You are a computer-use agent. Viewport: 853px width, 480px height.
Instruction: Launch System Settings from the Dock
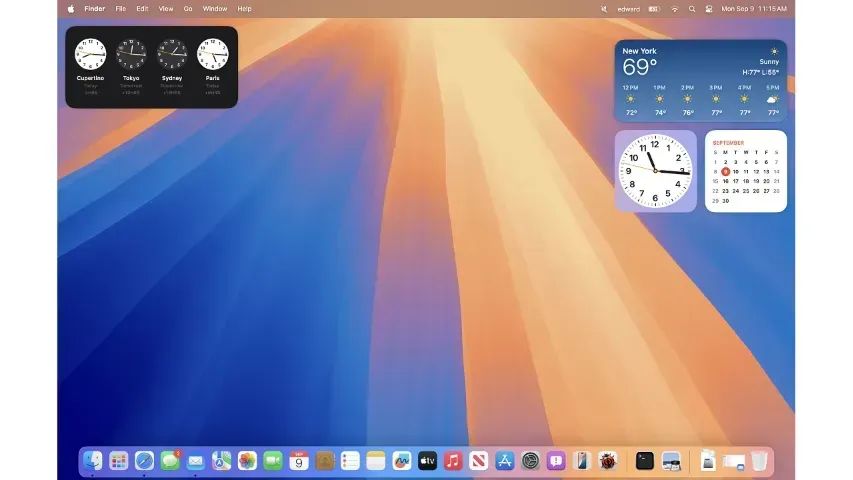pos(530,461)
